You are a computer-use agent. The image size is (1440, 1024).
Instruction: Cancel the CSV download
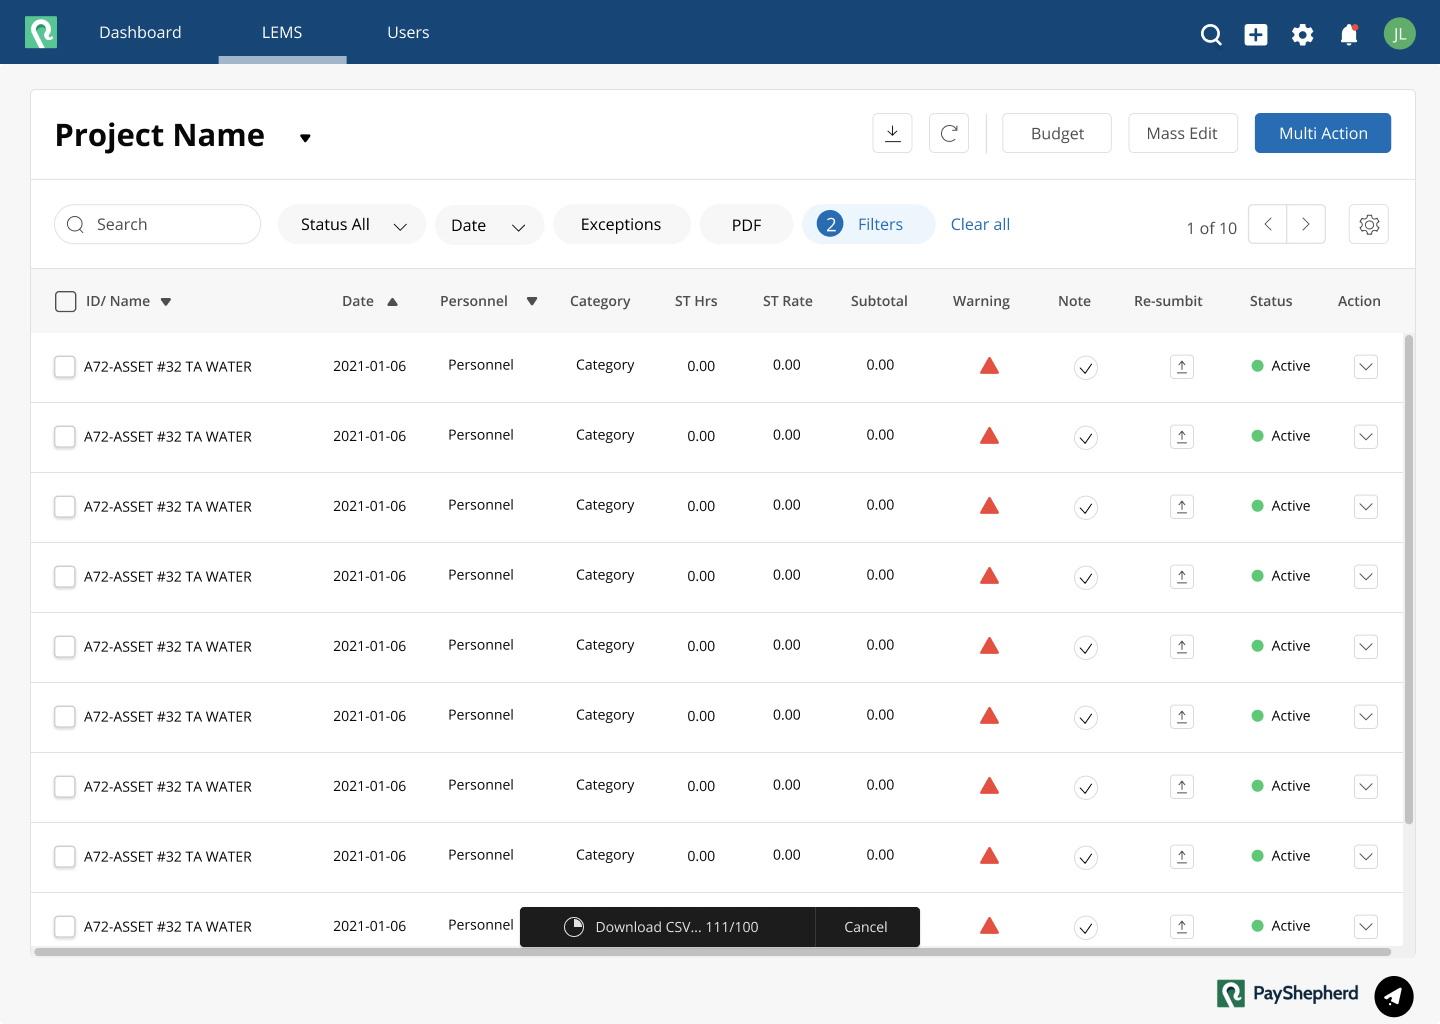coord(866,927)
